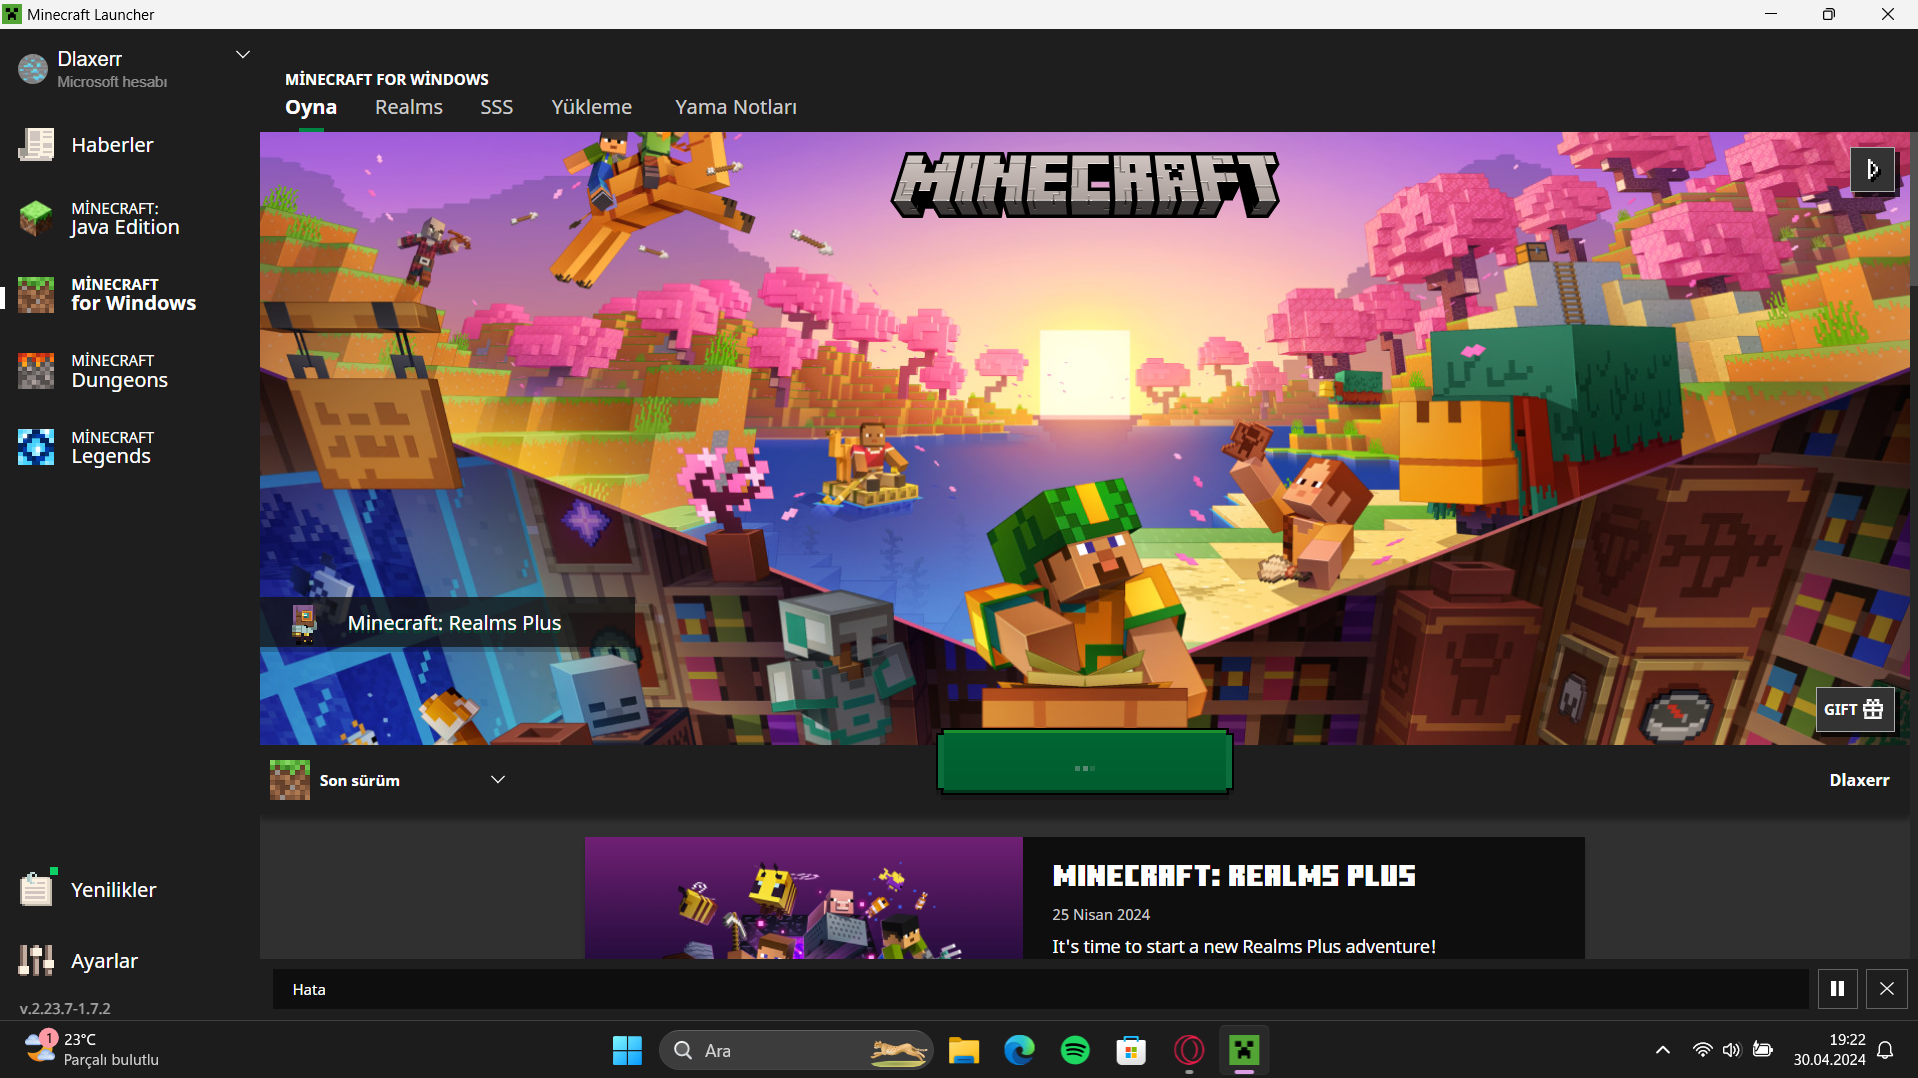Open the taskbar clock and date
The width and height of the screenshot is (1918, 1078).
click(x=1829, y=1050)
